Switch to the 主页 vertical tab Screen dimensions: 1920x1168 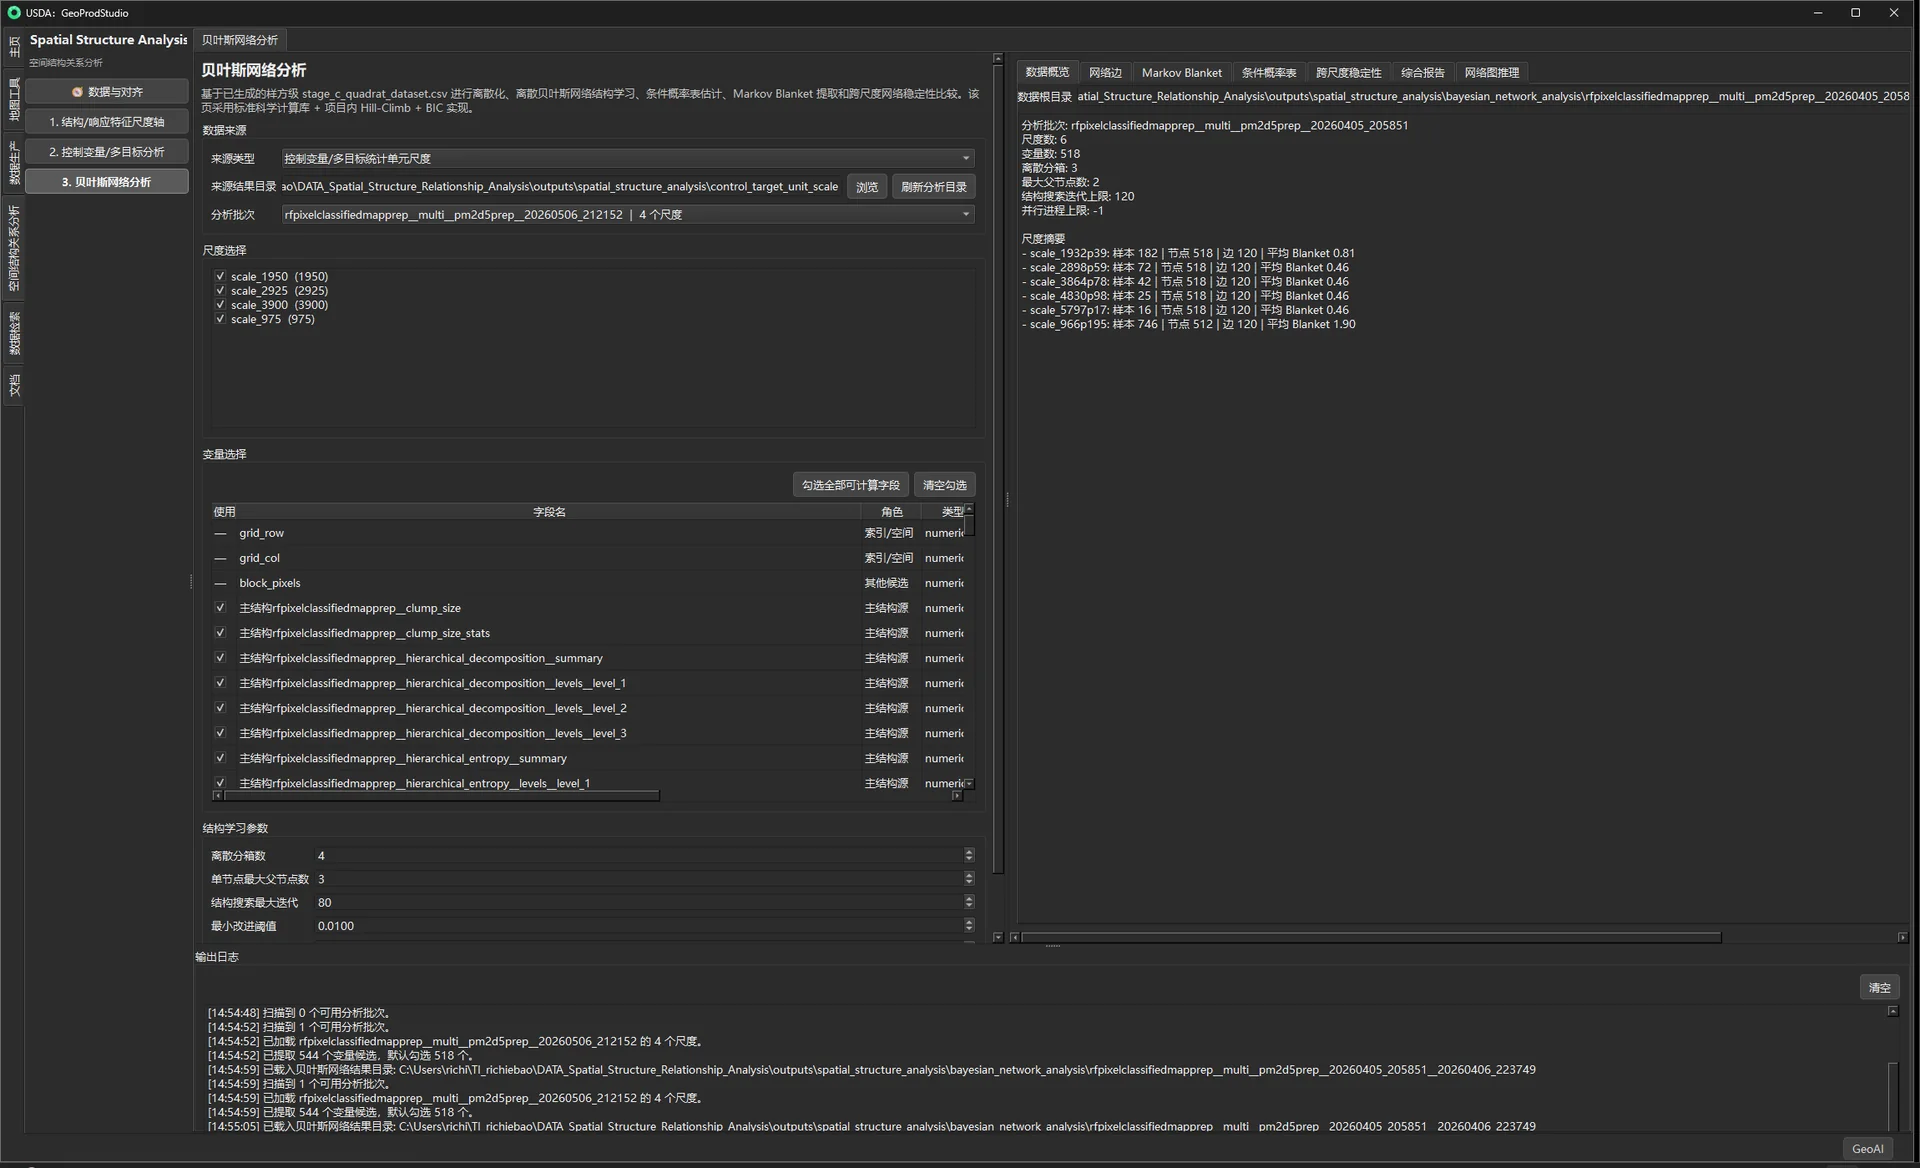click(x=14, y=46)
